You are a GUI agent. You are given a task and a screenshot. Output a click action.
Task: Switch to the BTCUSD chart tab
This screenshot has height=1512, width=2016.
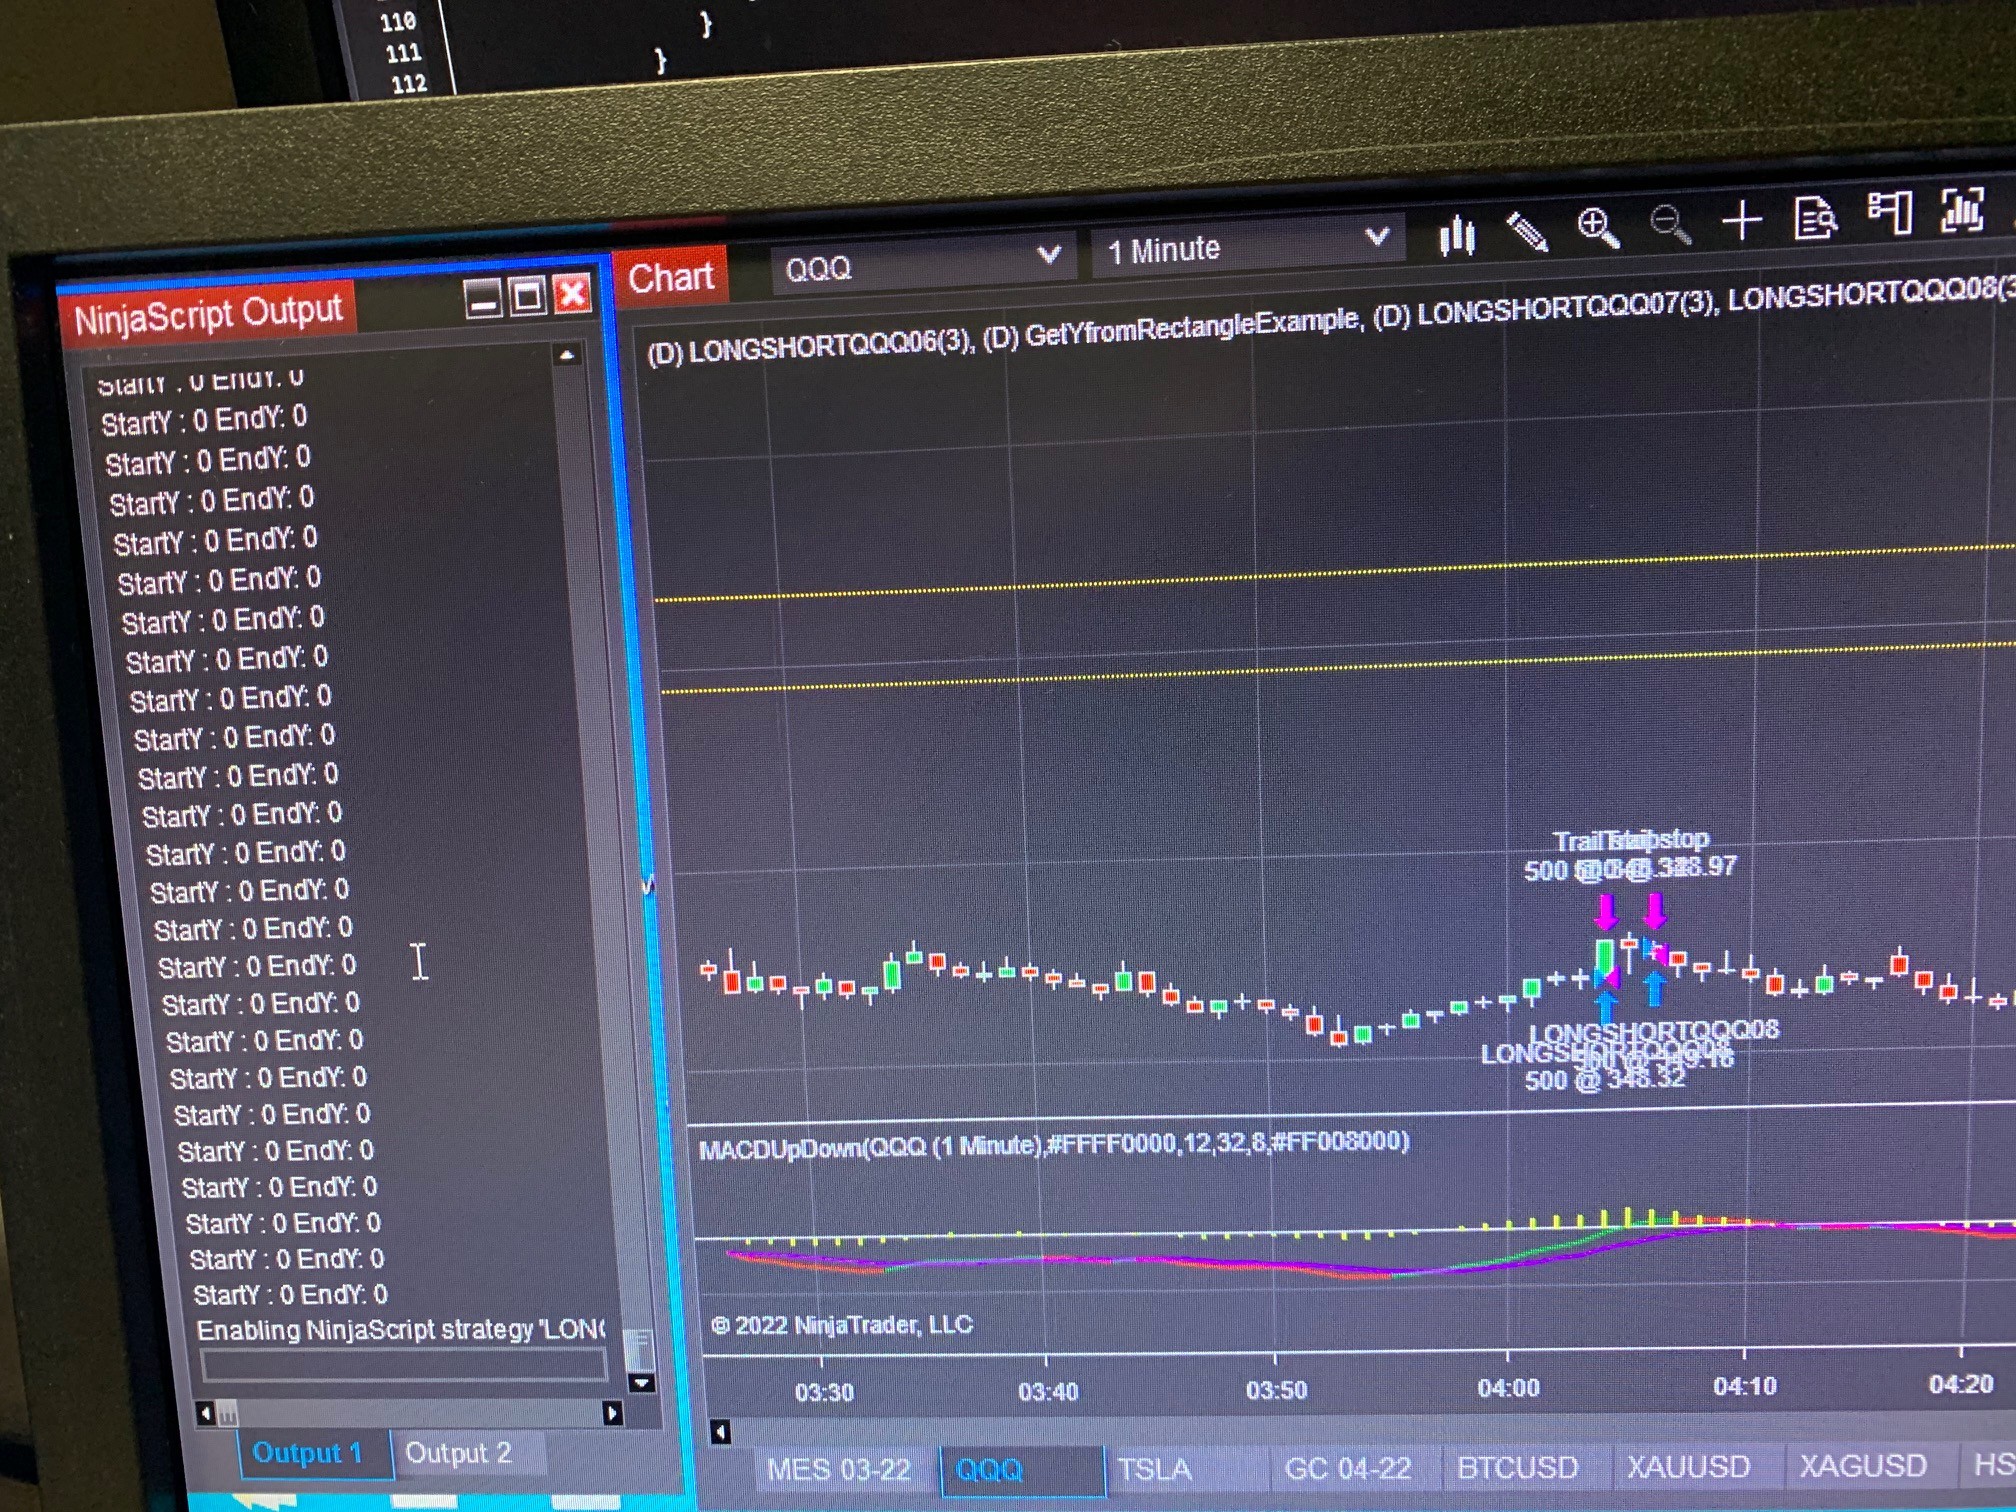[x=1516, y=1467]
